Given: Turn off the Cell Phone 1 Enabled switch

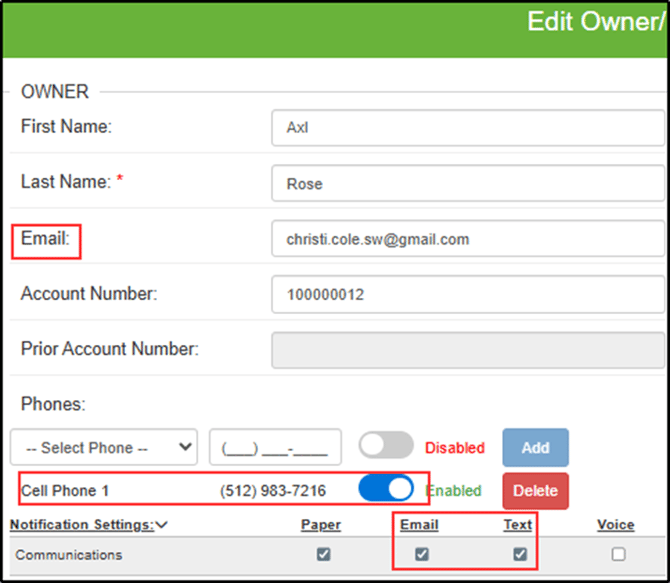Looking at the screenshot, I should pyautogui.click(x=386, y=489).
